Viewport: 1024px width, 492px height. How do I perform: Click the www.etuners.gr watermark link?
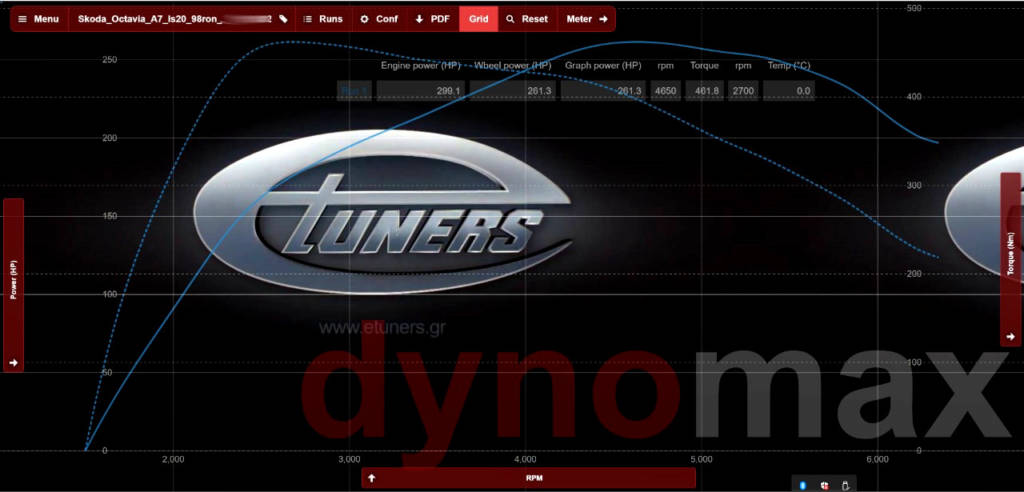tap(368, 326)
